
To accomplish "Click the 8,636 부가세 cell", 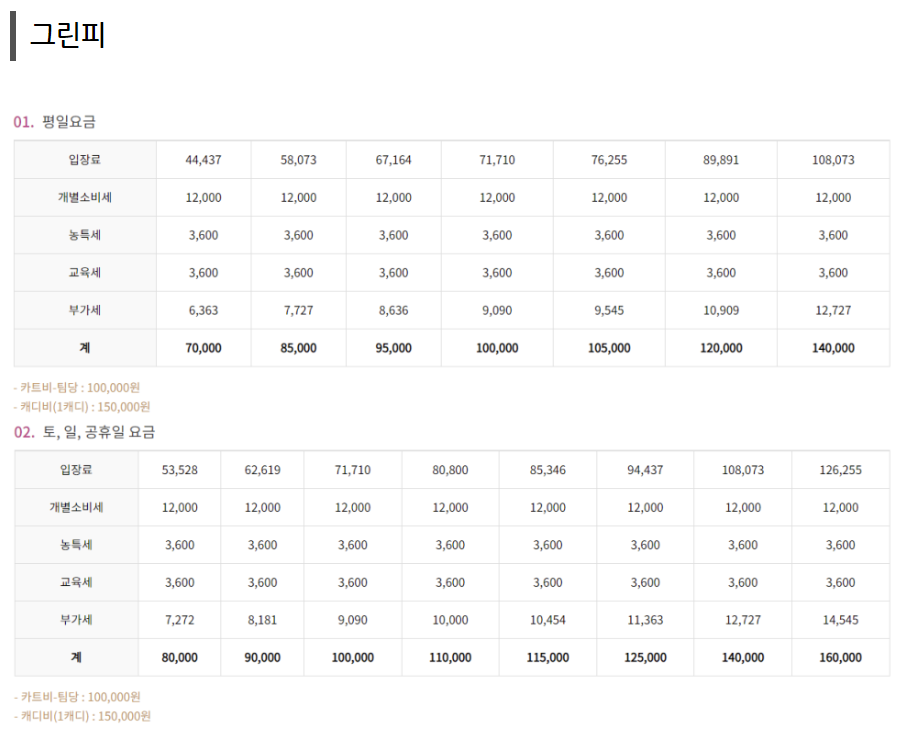I will 393,310.
